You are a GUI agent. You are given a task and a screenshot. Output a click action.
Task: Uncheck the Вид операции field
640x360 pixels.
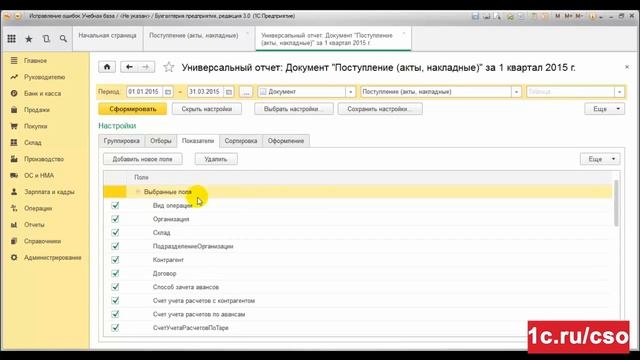115,205
